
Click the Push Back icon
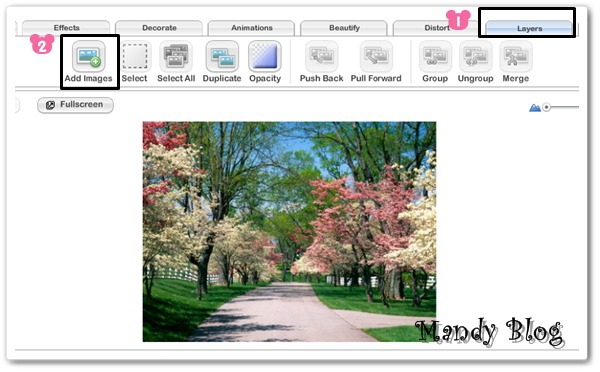(x=321, y=56)
